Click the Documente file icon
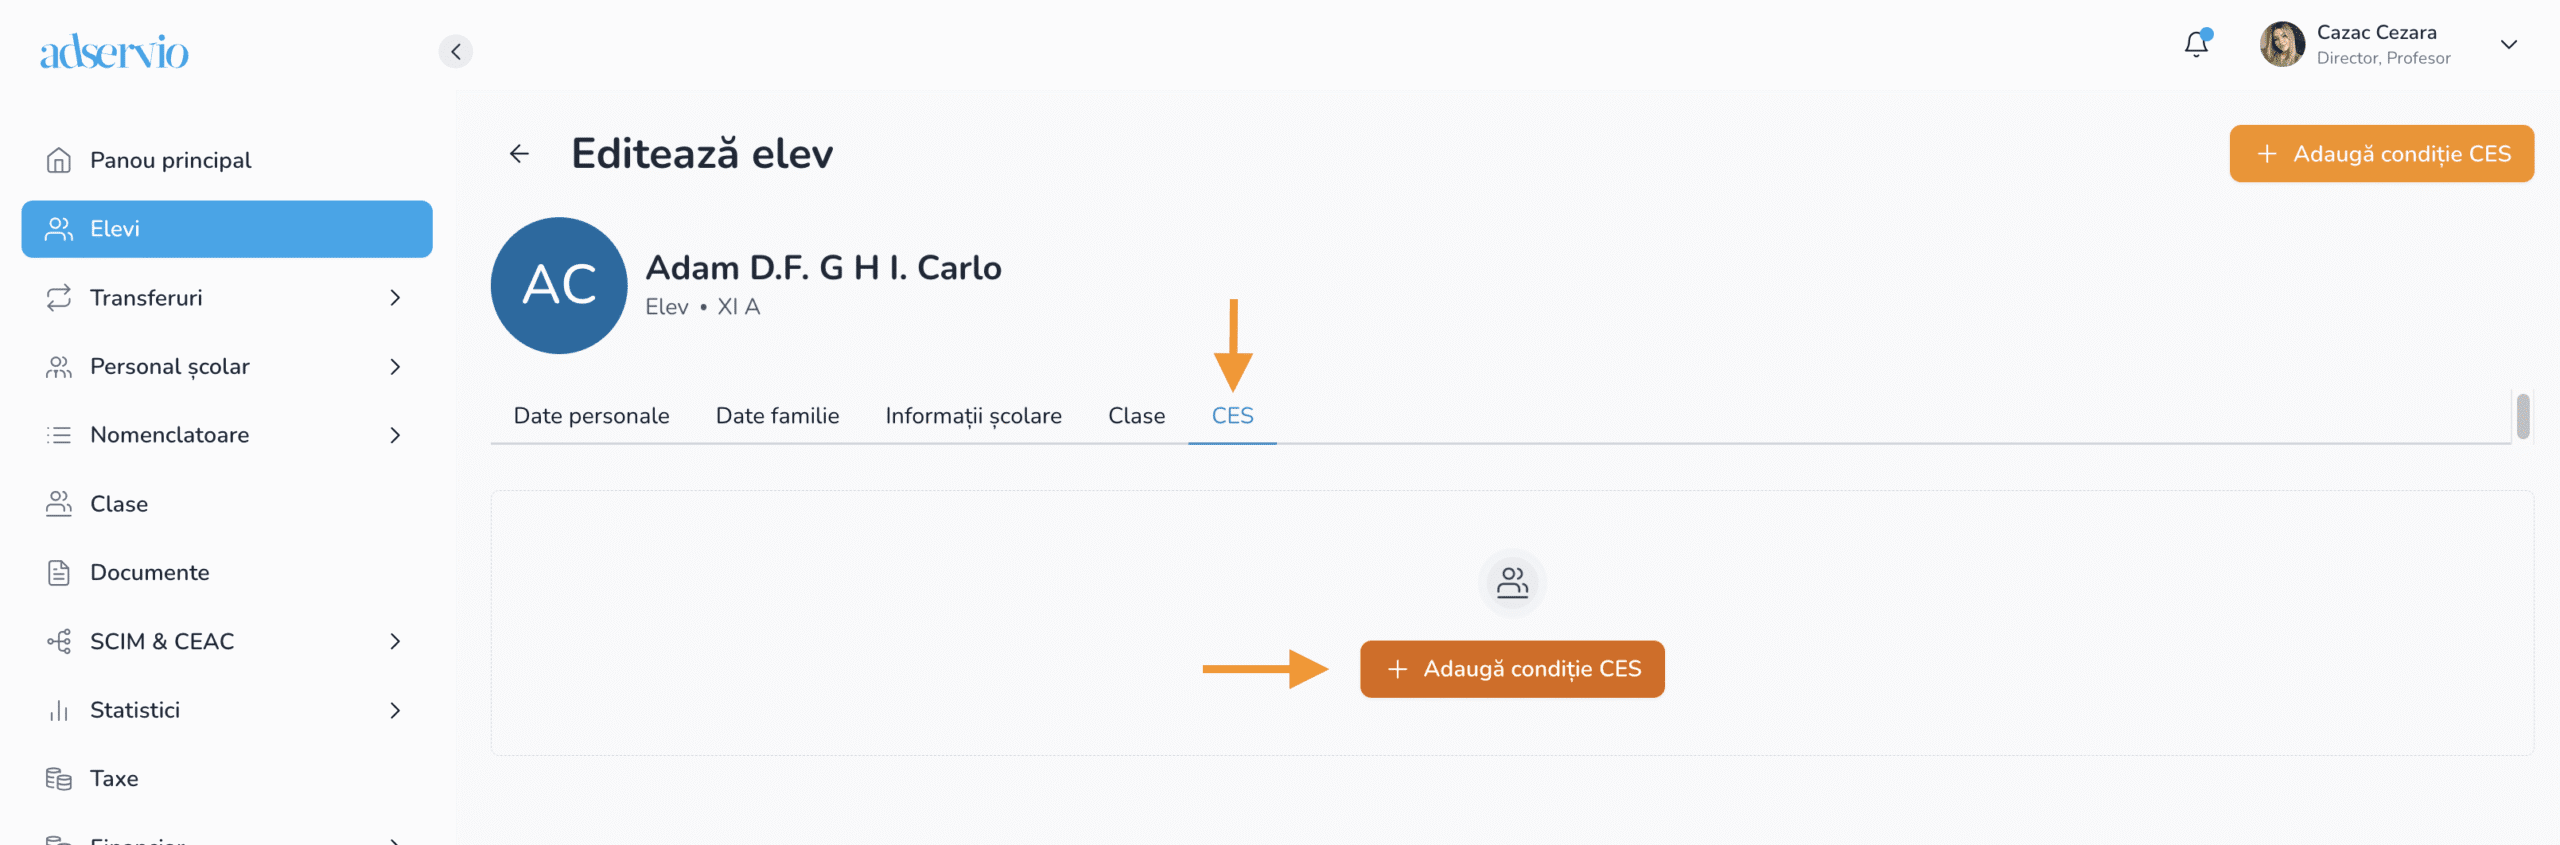 (x=59, y=573)
